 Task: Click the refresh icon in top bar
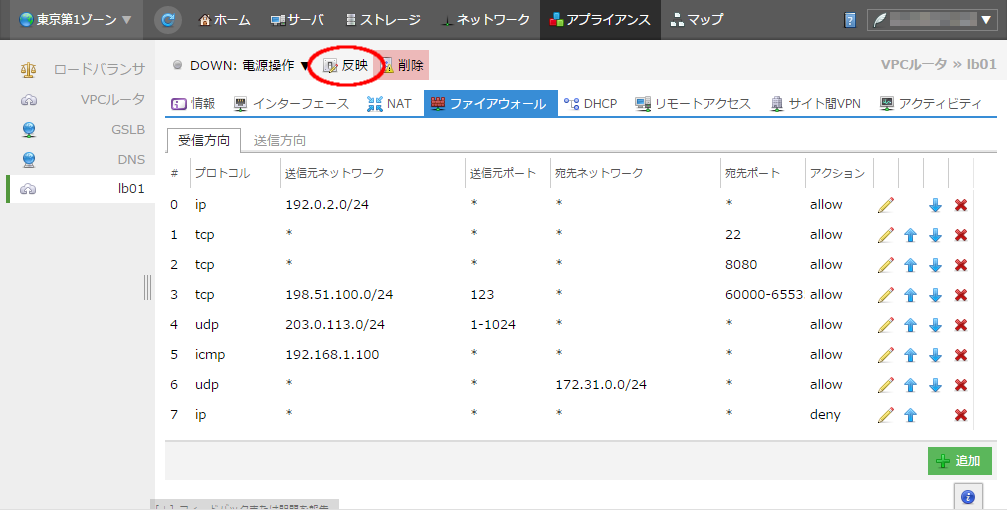[x=168, y=20]
